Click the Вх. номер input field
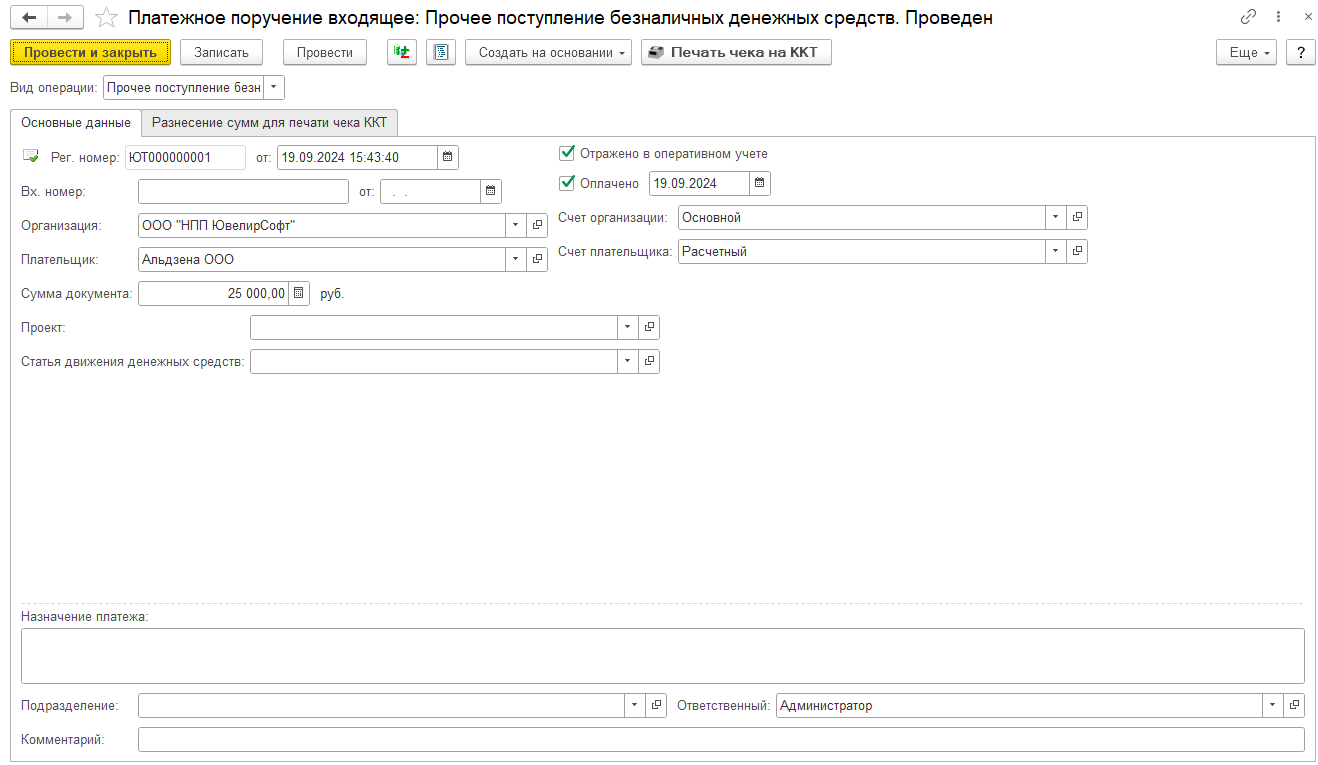The height and width of the screenshot is (765, 1318). tap(243, 191)
